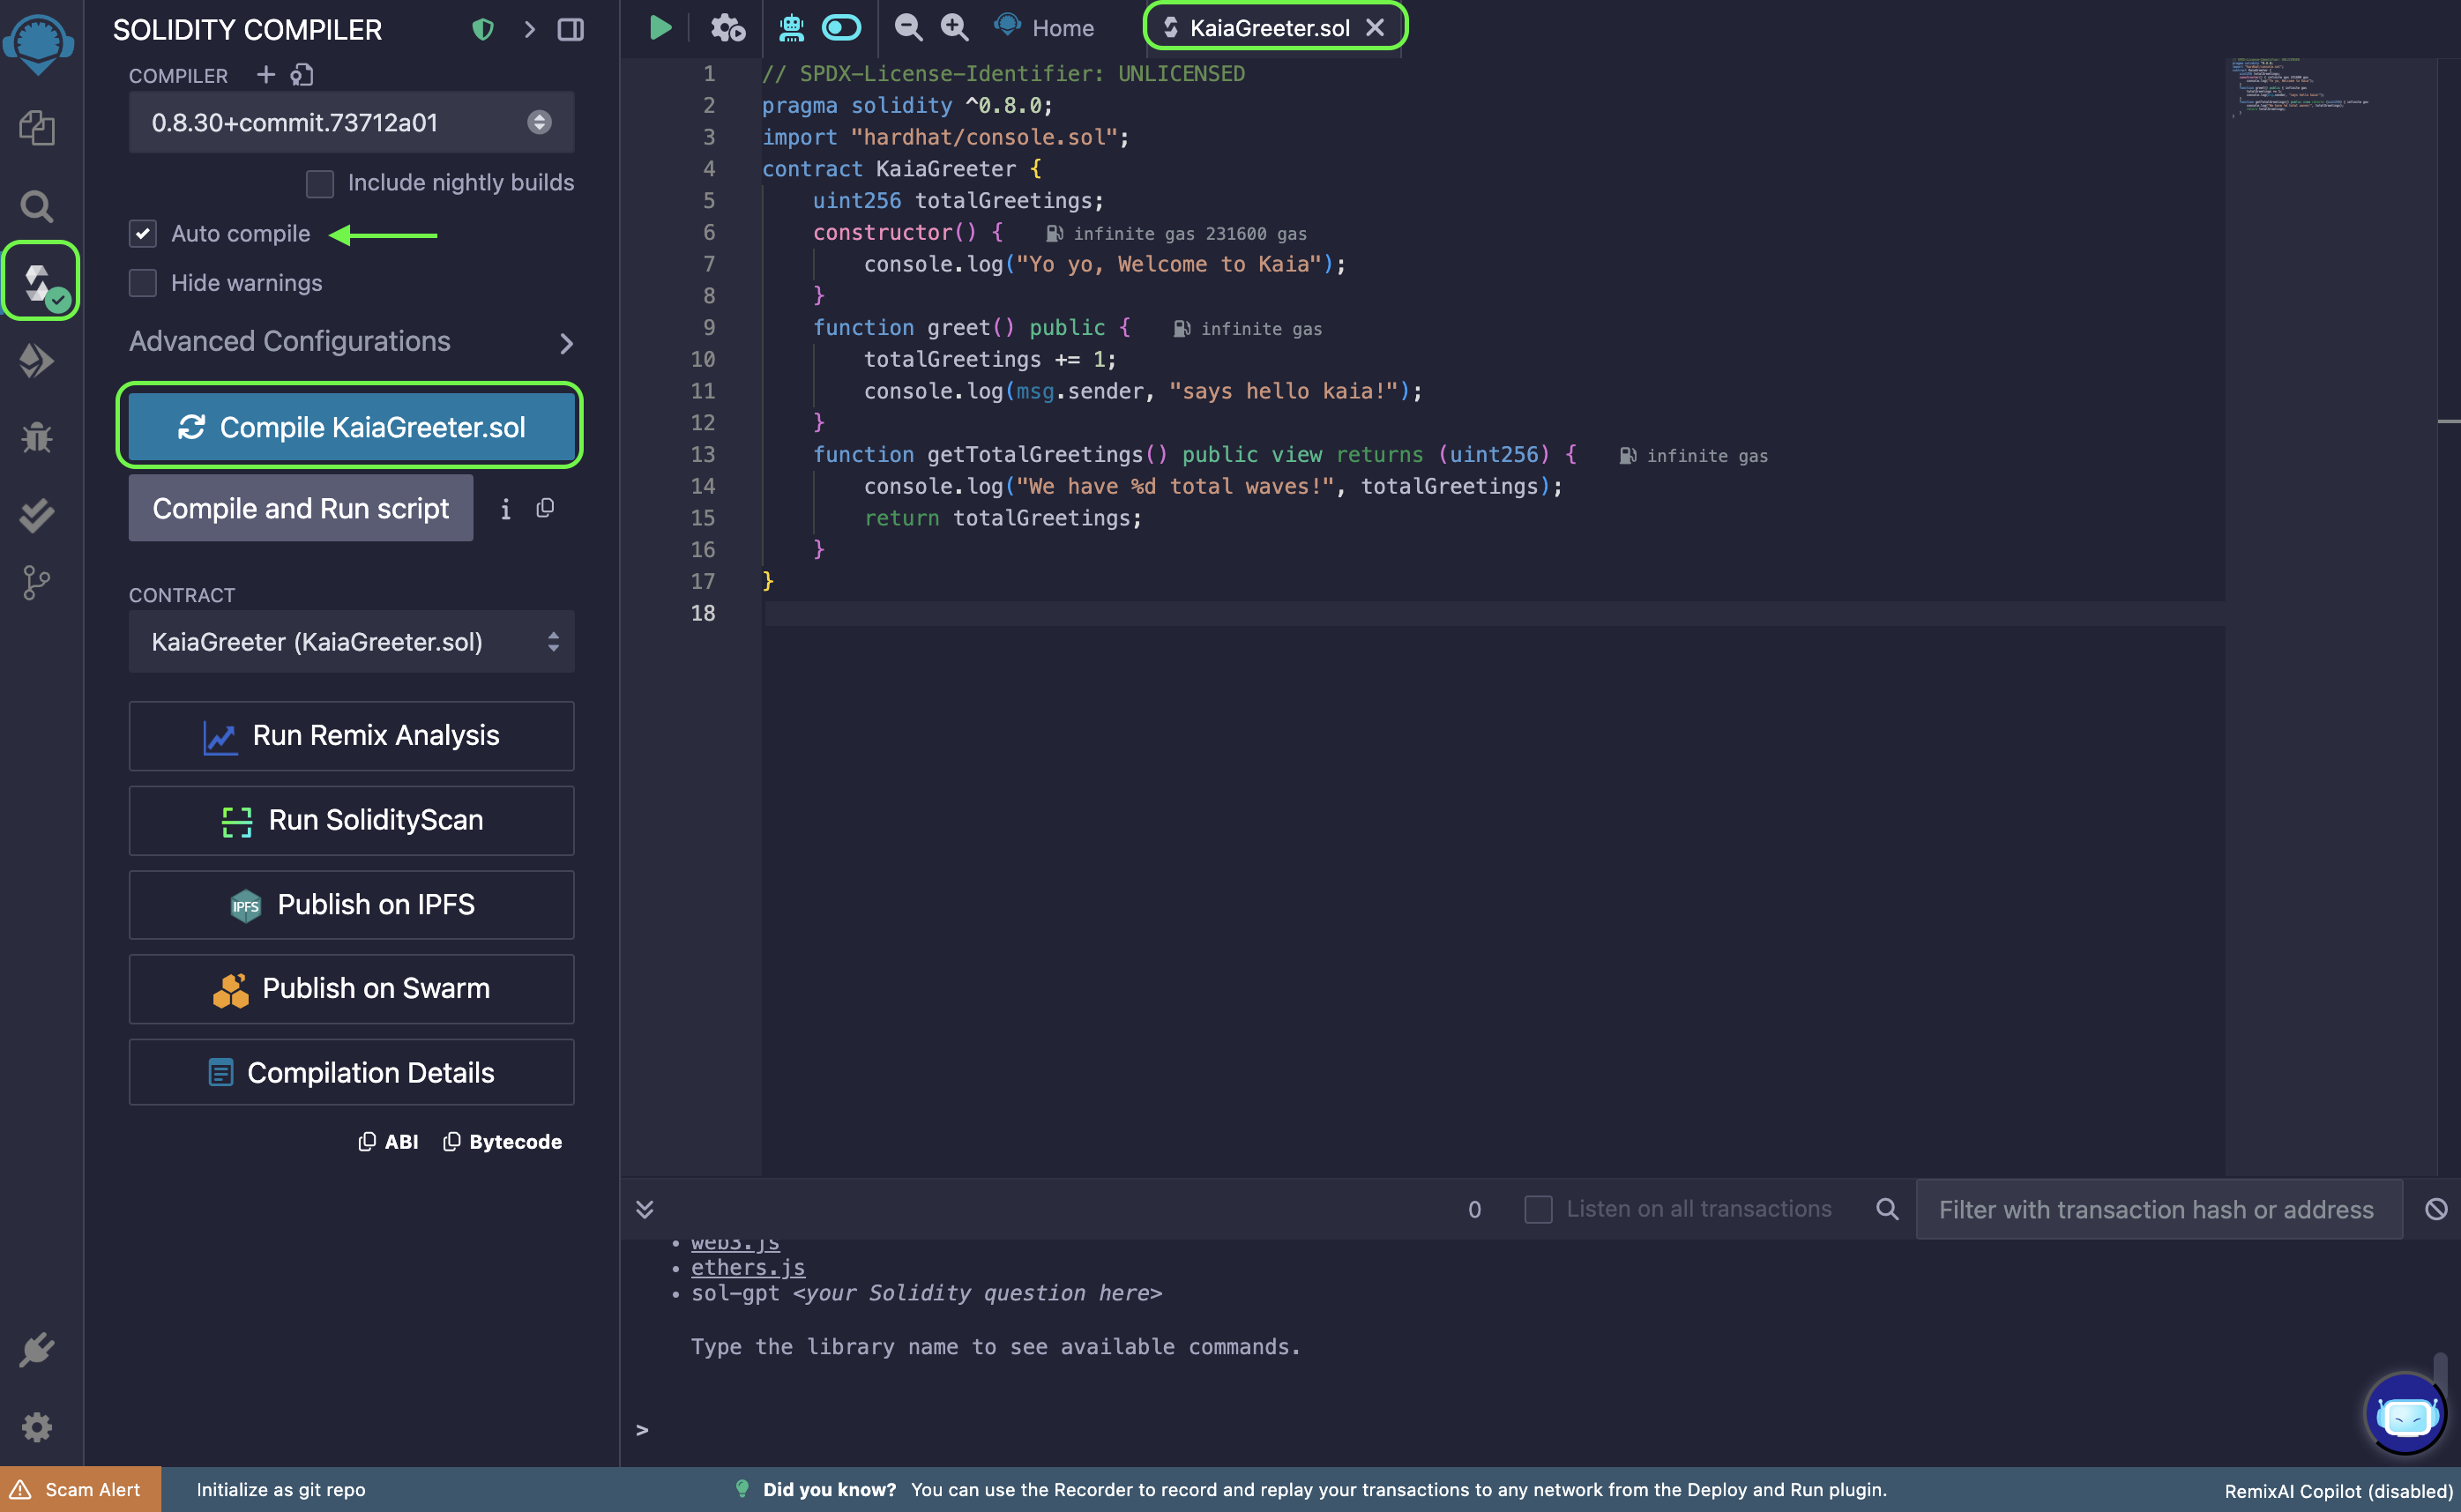Open the RemixAI chat bubble assistant
The image size is (2461, 1512).
[2406, 1414]
